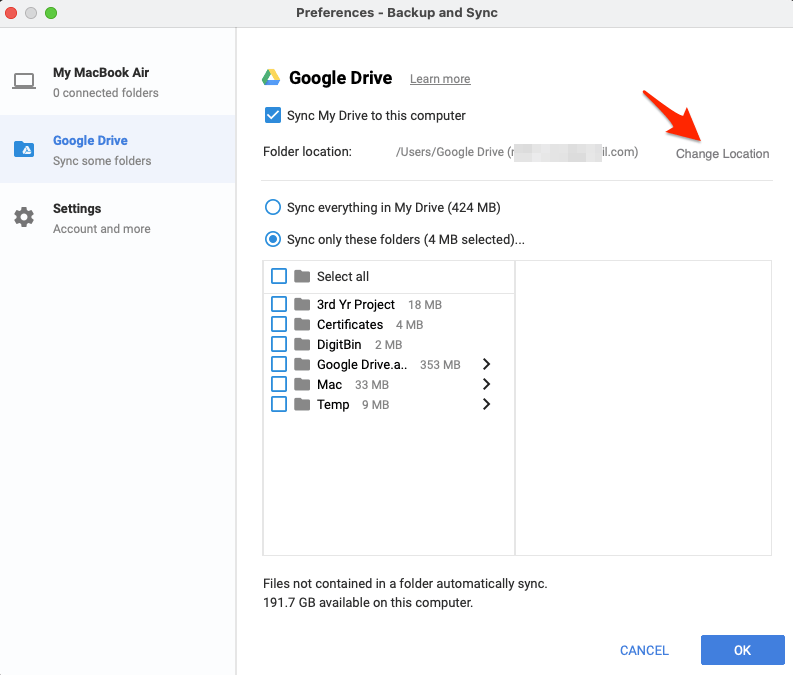Image resolution: width=793 pixels, height=675 pixels.
Task: Click the Google Drive logo beside the heading
Action: click(x=271, y=77)
